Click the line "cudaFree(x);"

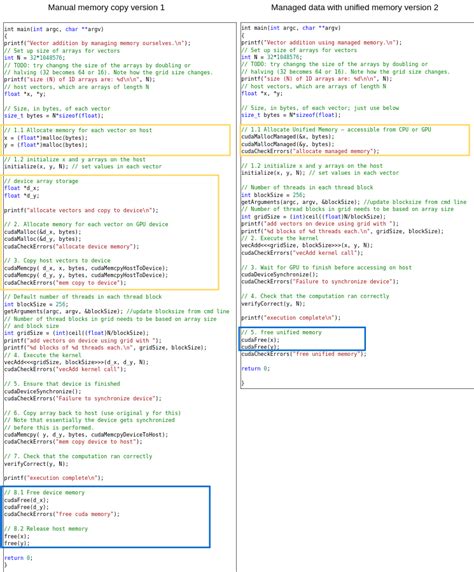[261, 340]
